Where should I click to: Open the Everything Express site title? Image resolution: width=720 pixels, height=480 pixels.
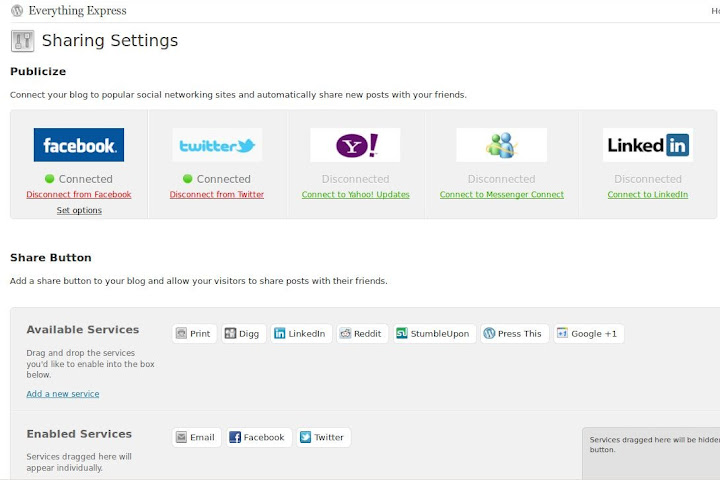click(x=78, y=11)
